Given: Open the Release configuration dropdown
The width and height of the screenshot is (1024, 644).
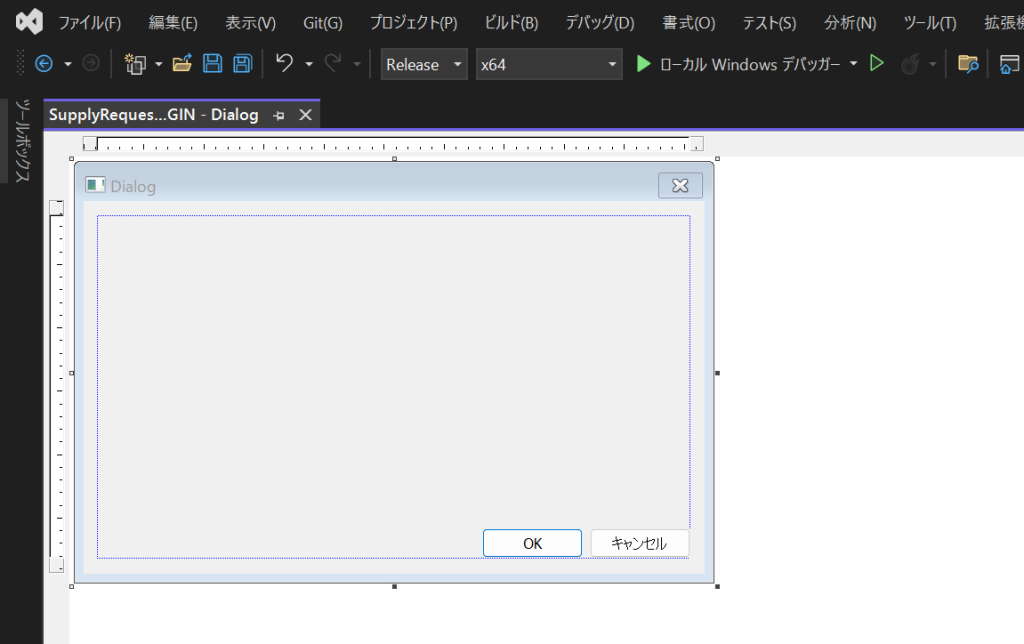Looking at the screenshot, I should tap(424, 64).
